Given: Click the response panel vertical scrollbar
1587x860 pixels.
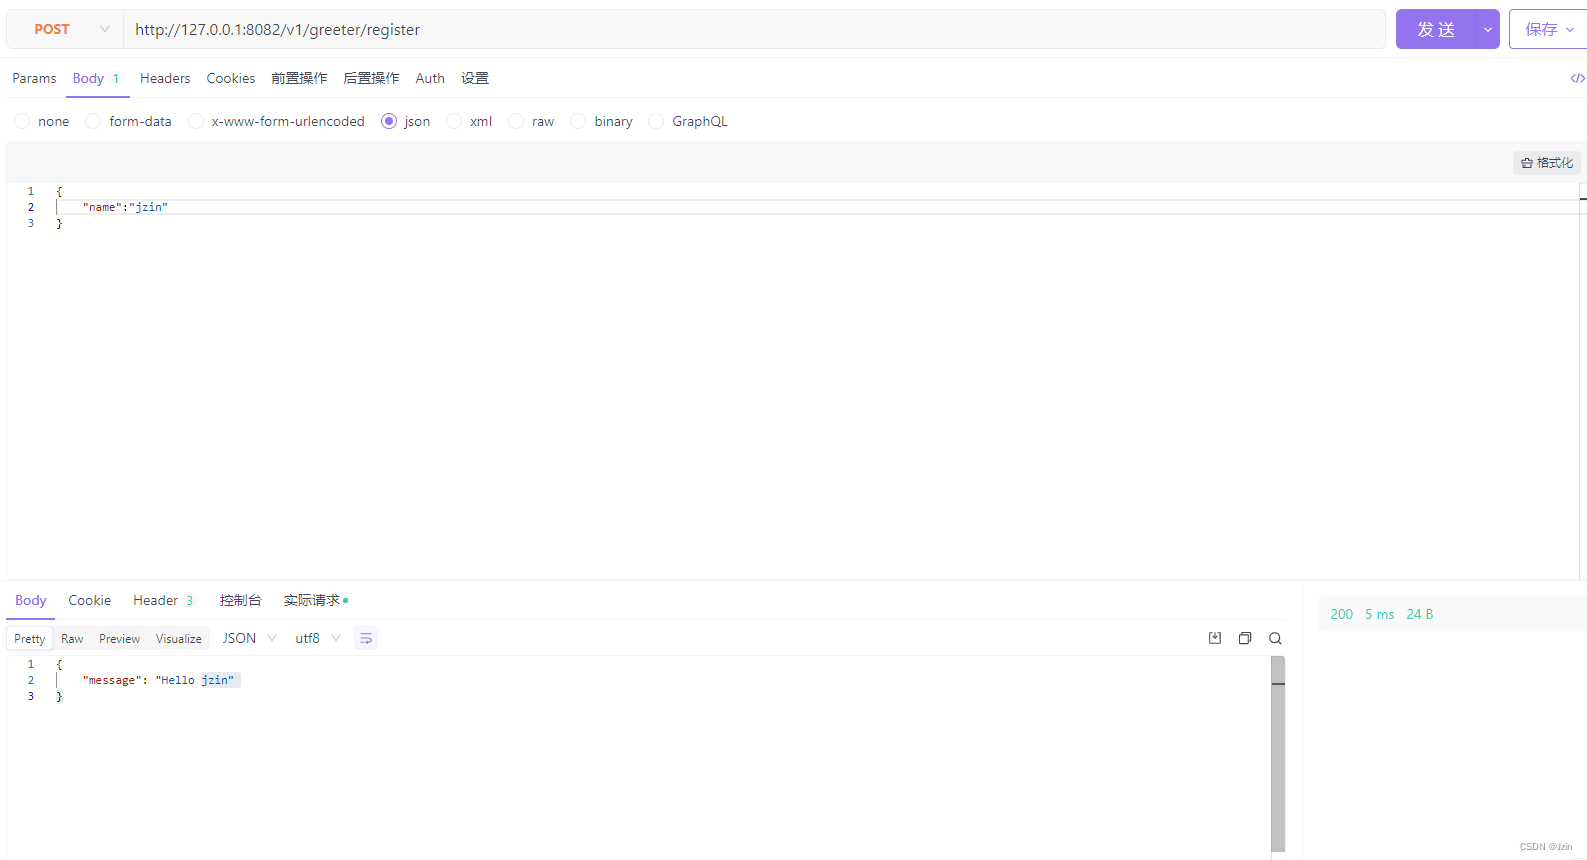Looking at the screenshot, I should pyautogui.click(x=1278, y=754).
